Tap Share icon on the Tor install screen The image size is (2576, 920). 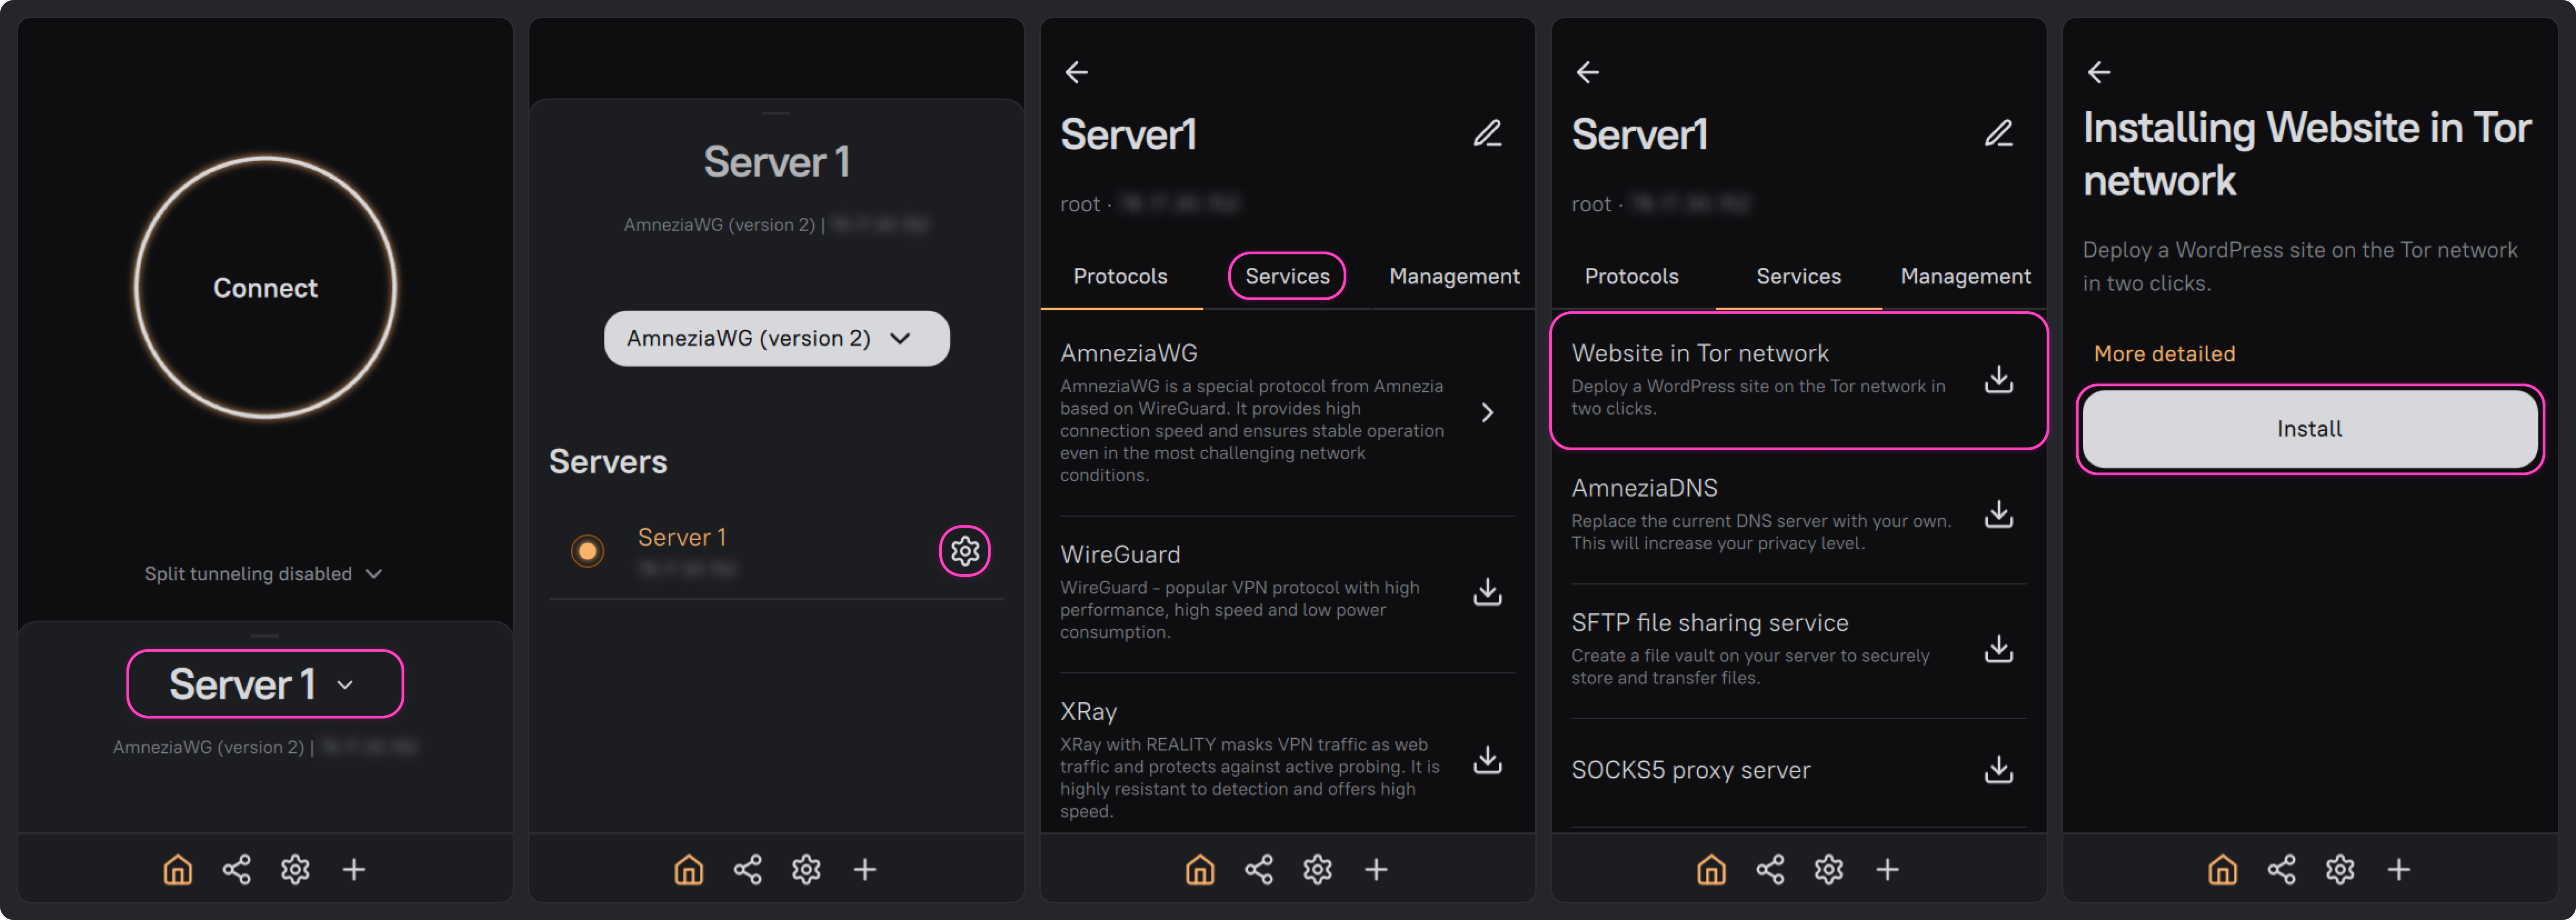point(2281,869)
